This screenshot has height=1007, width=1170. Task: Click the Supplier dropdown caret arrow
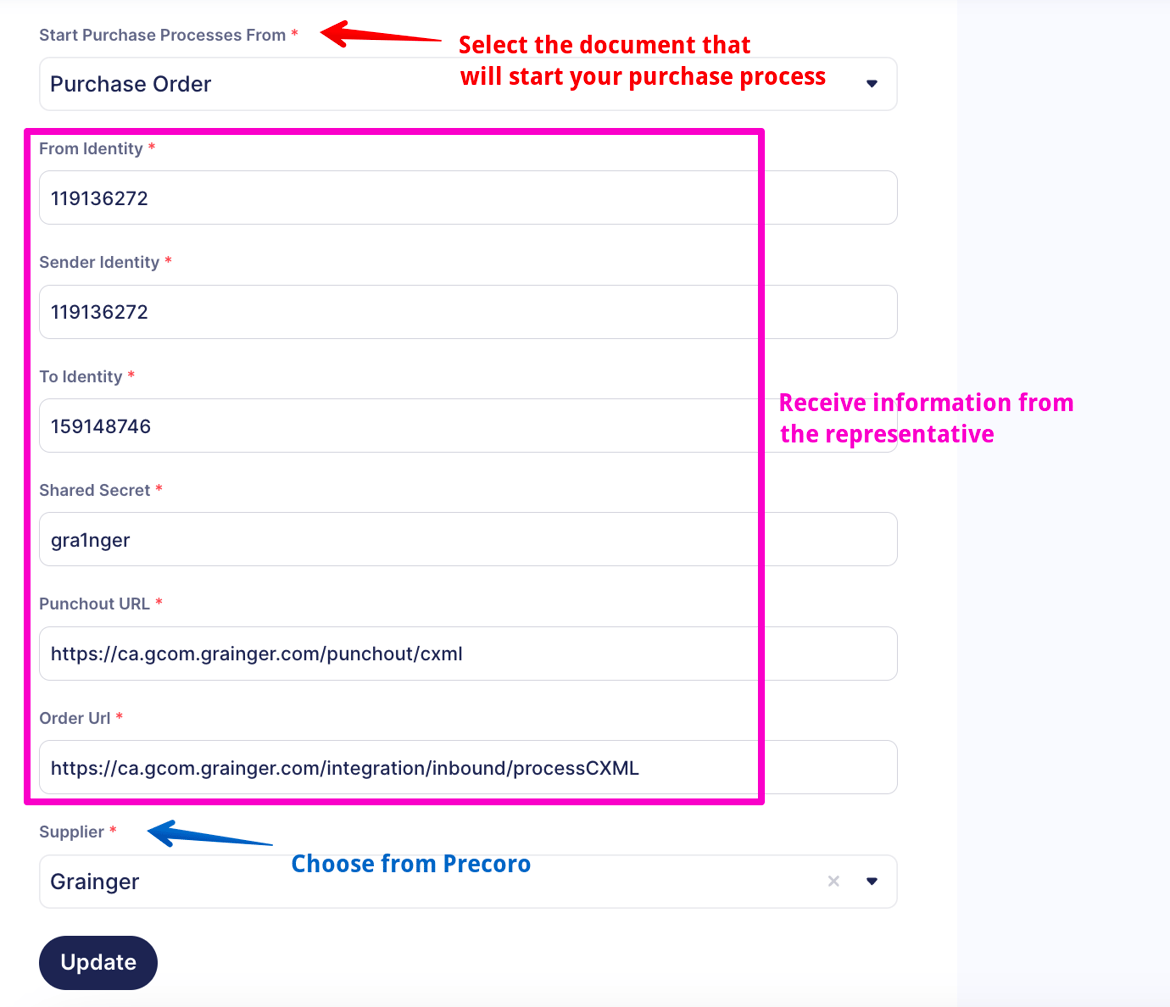pos(872,881)
